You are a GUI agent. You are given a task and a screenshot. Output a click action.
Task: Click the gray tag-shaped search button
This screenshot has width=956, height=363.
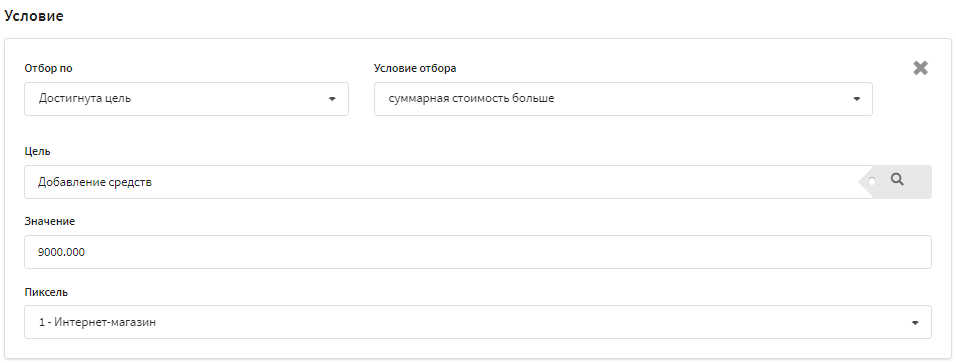click(895, 182)
